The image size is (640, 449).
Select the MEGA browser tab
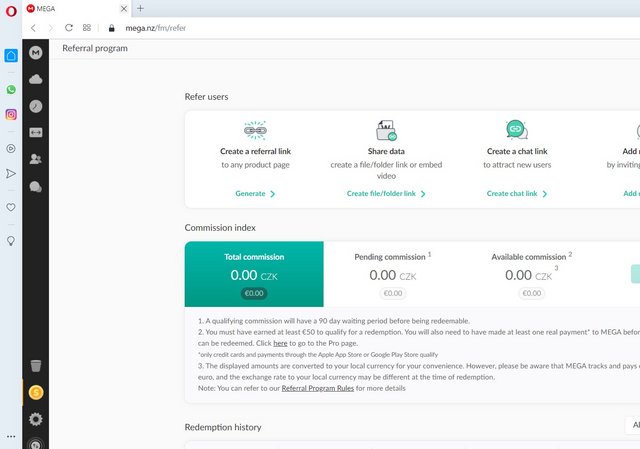pyautogui.click(x=77, y=9)
